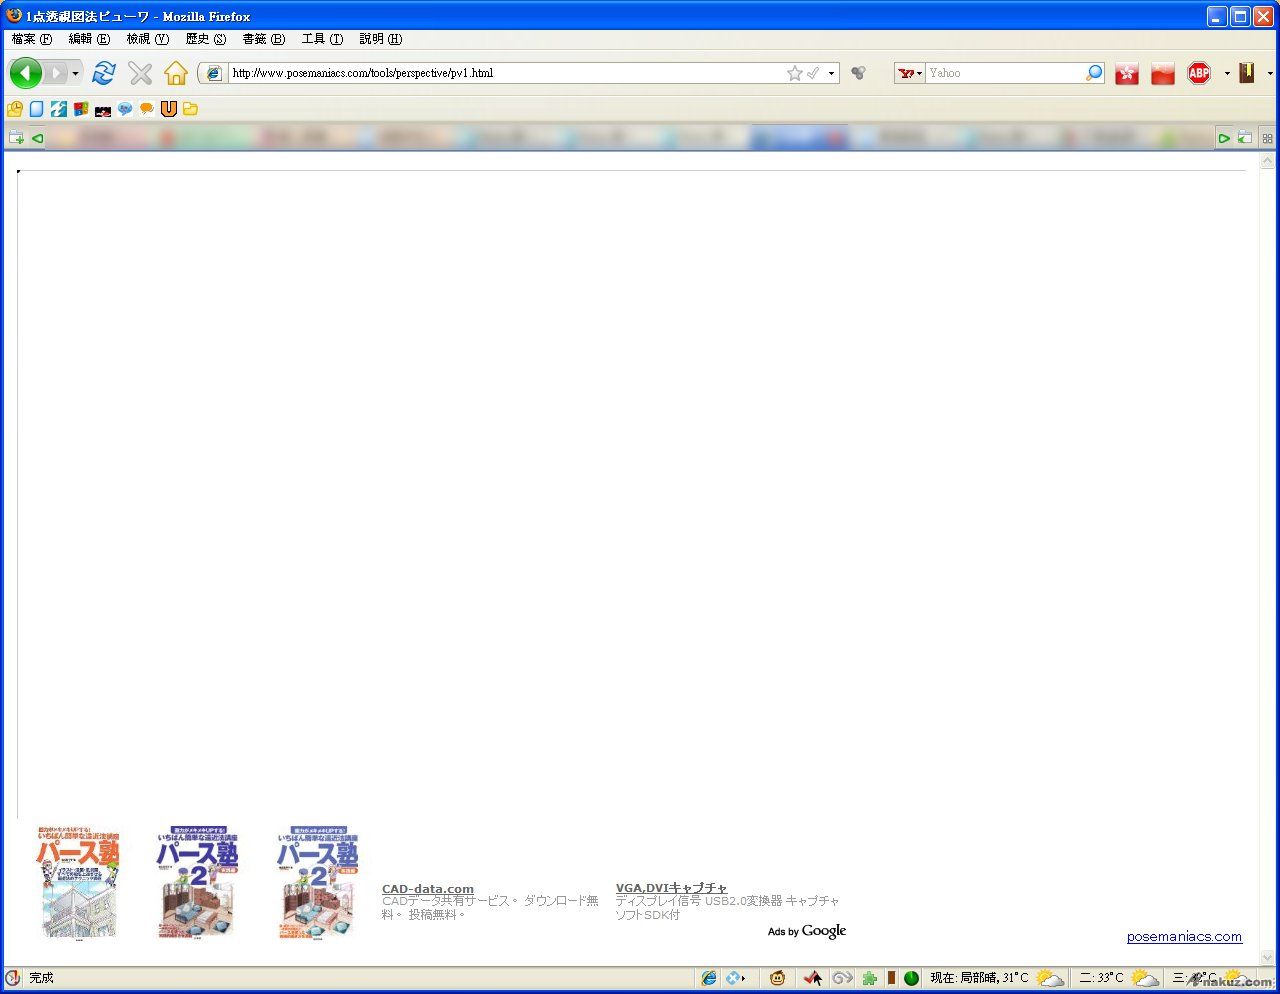The image size is (1280, 994).
Task: Open the 工具 (Tools) menu
Action: 322,39
